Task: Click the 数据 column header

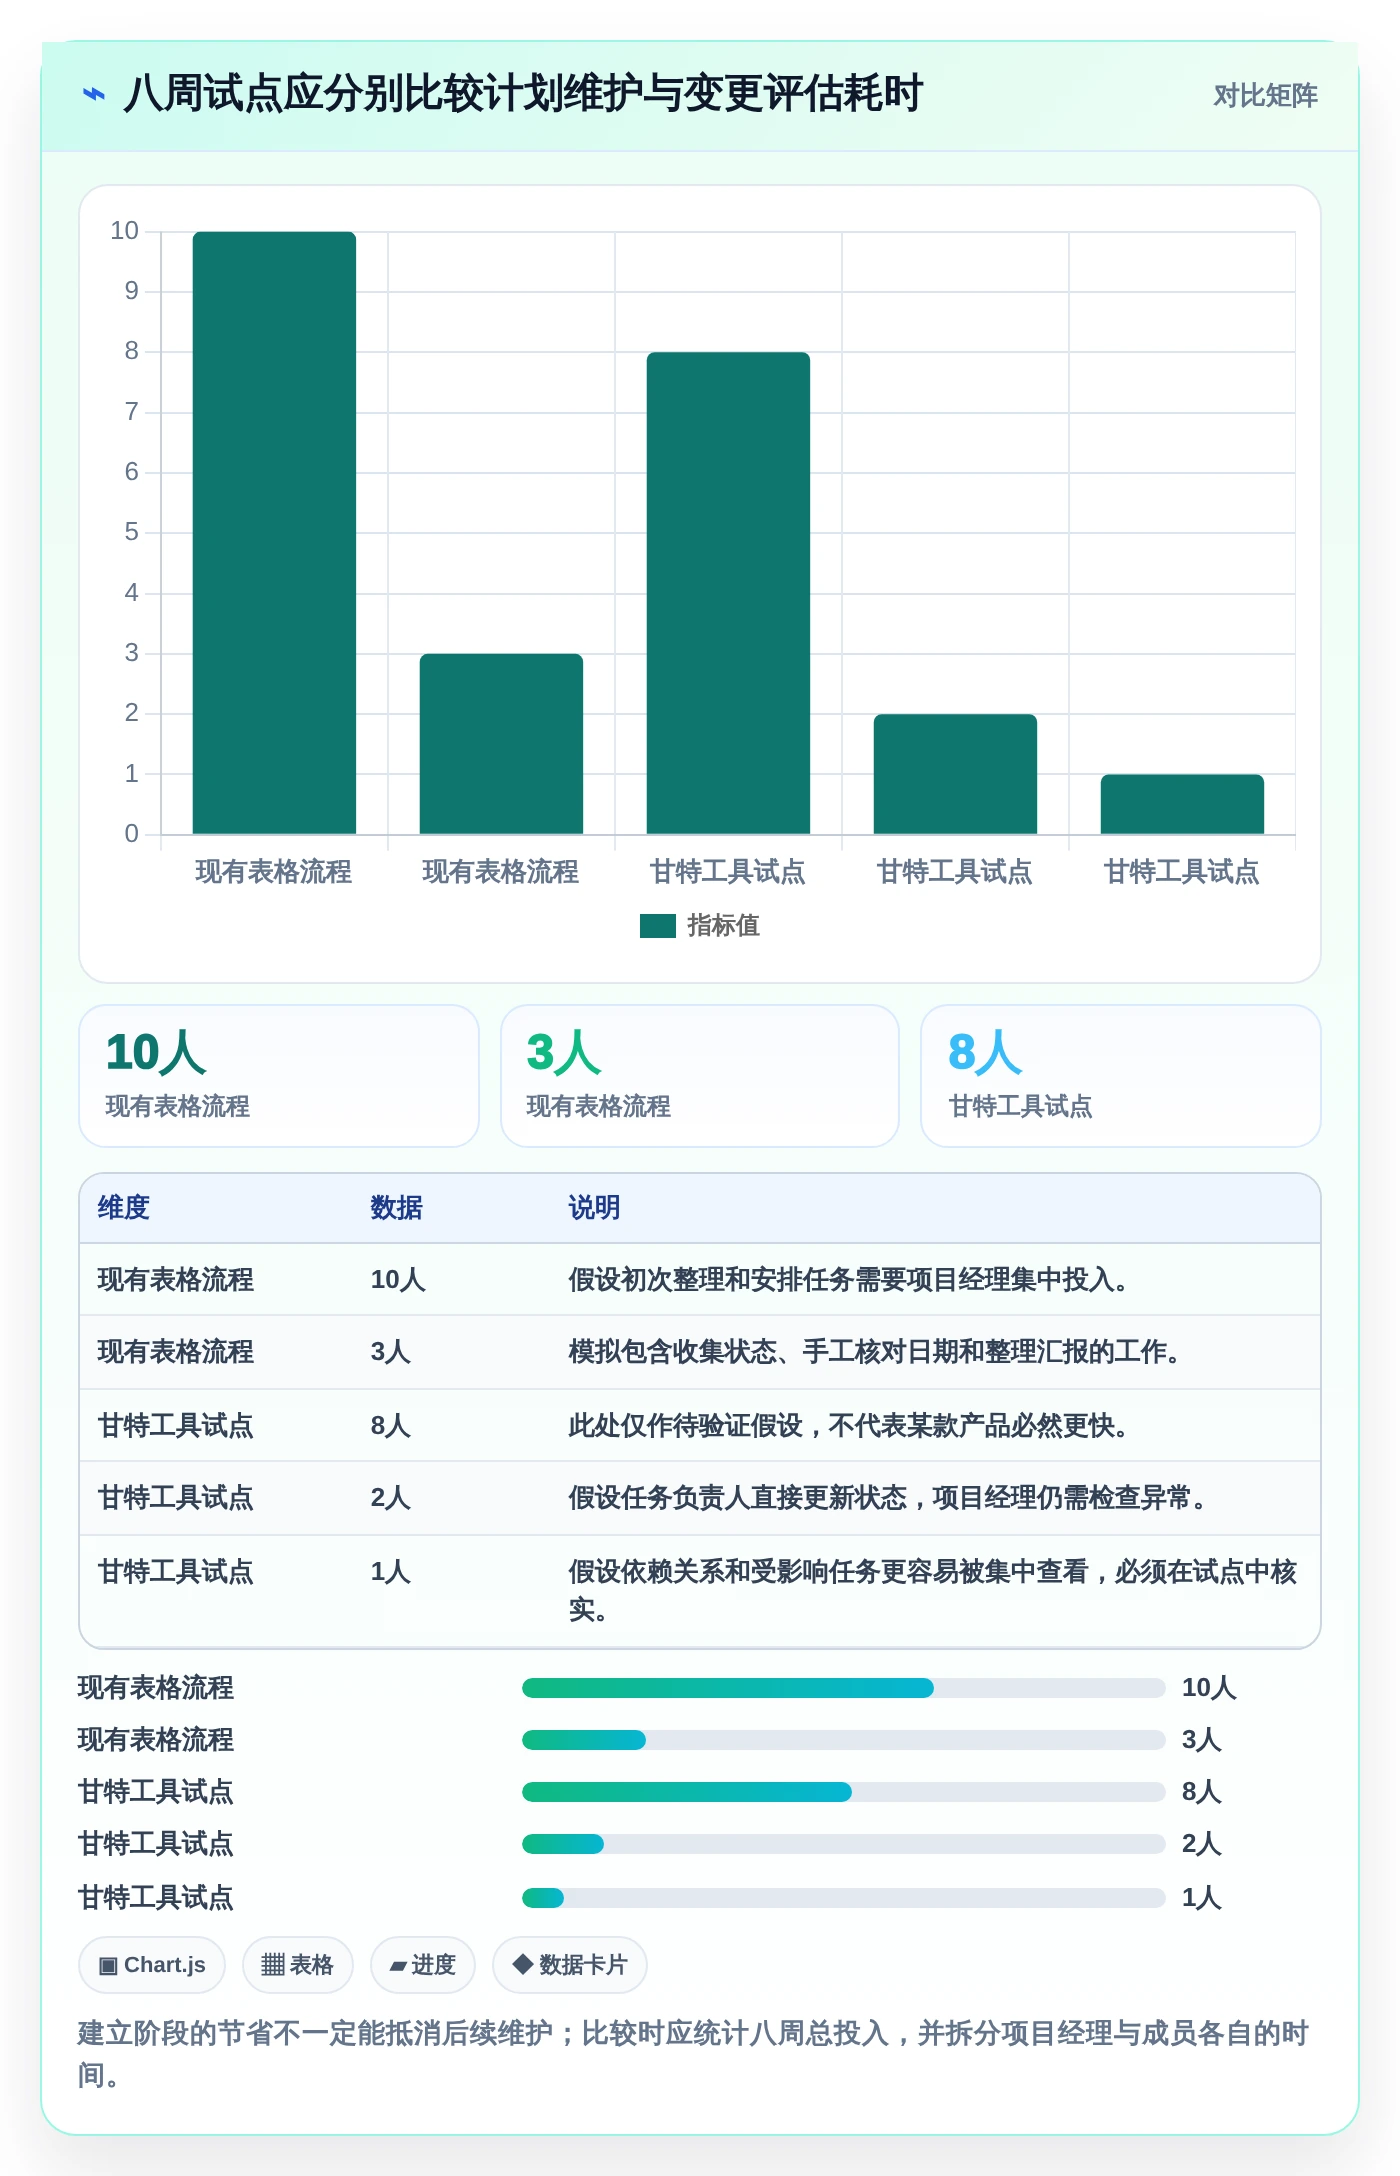Action: point(396,1208)
